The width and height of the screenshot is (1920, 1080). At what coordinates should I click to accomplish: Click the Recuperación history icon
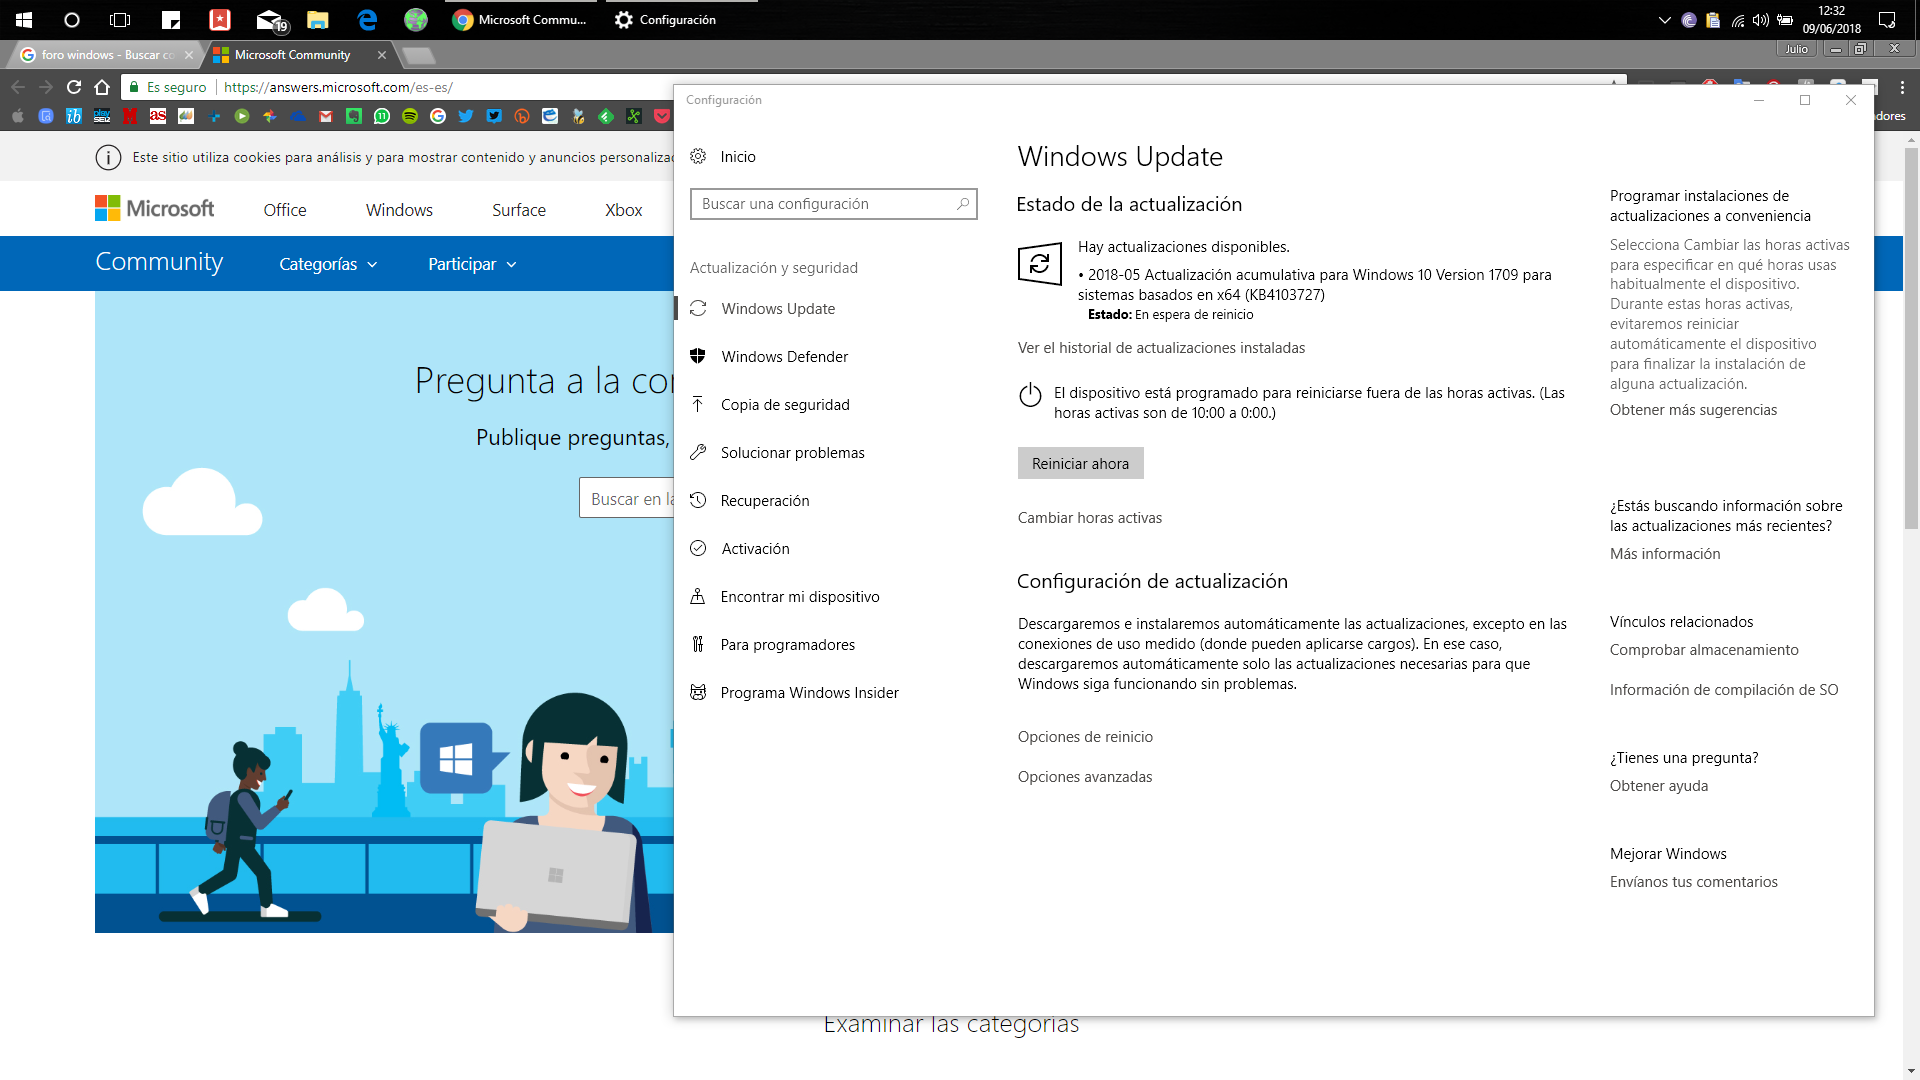tap(698, 500)
